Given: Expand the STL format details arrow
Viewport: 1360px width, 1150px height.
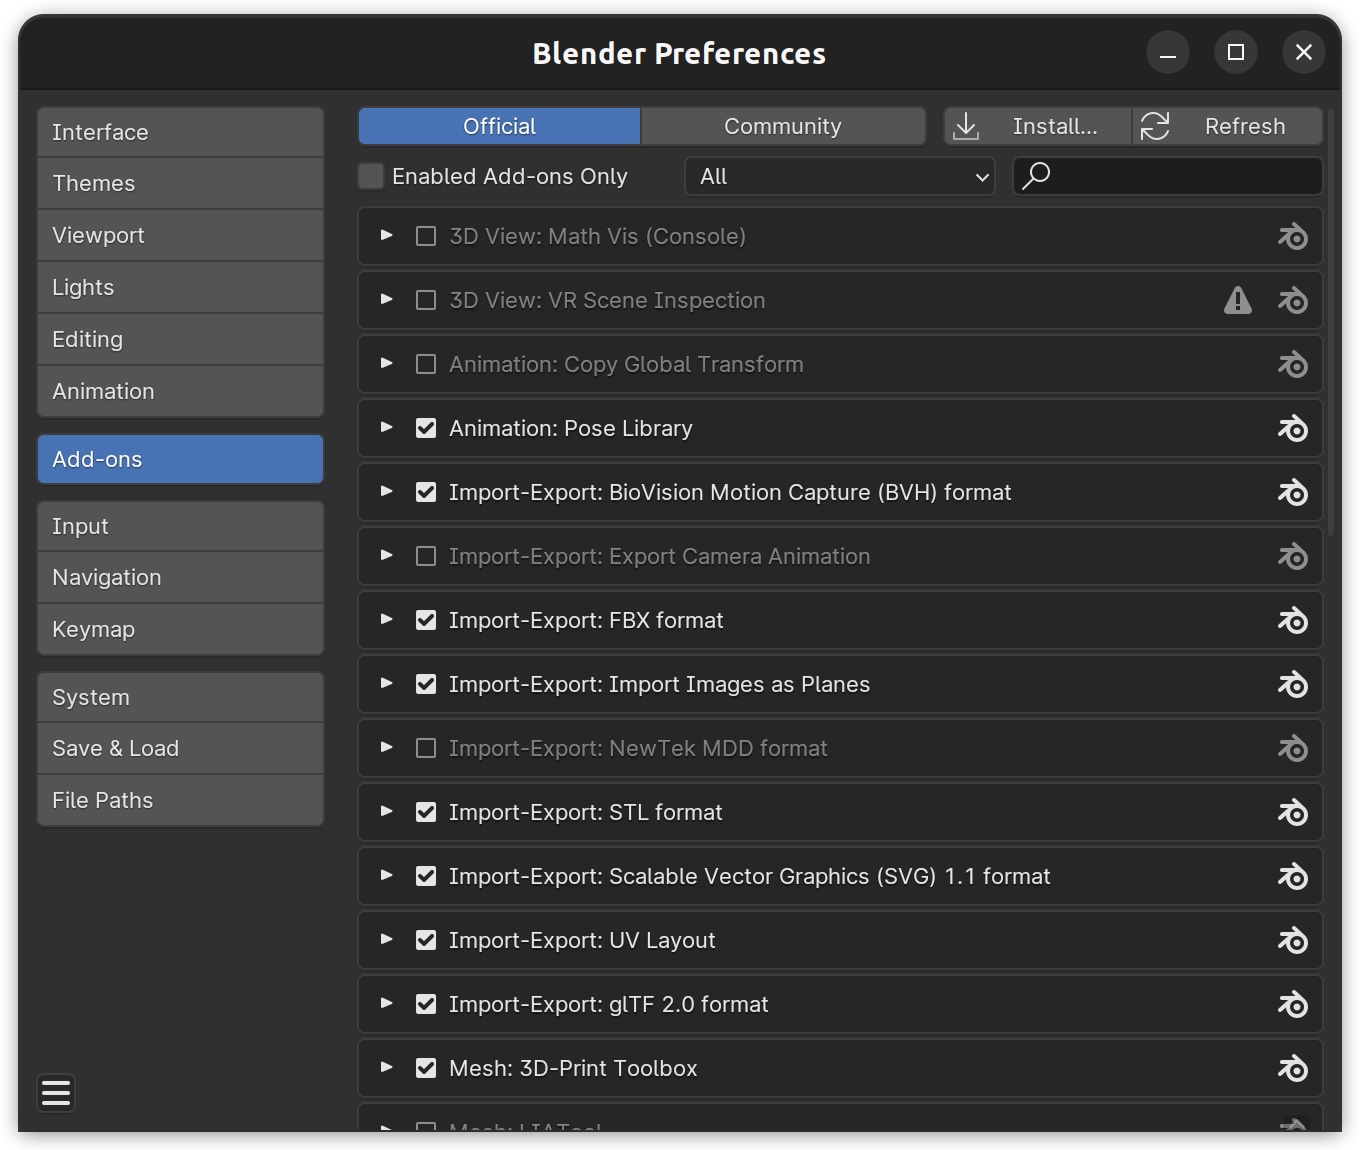Looking at the screenshot, I should (x=386, y=812).
